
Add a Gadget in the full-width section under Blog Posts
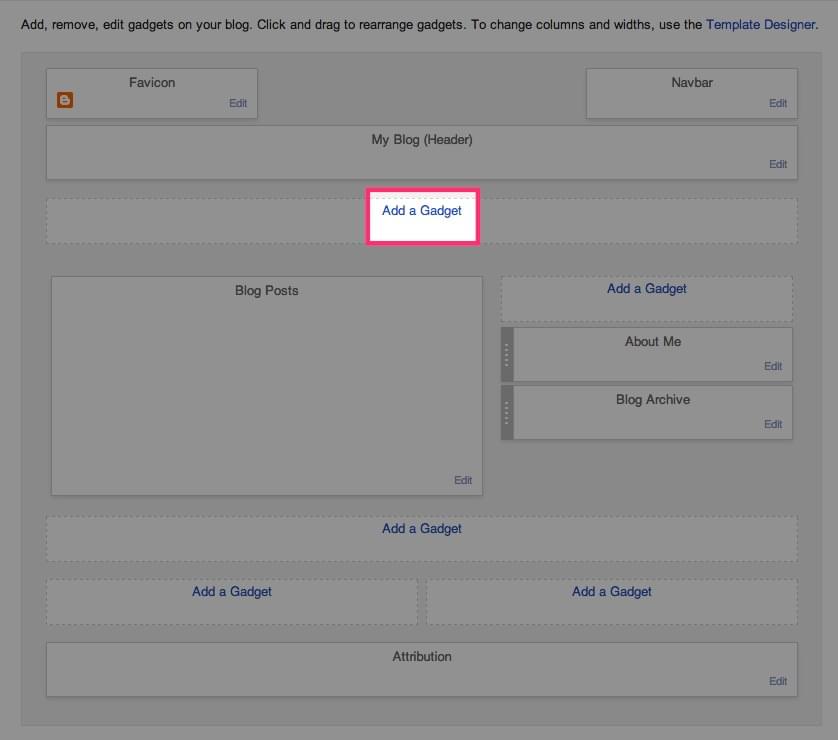pyautogui.click(x=422, y=528)
